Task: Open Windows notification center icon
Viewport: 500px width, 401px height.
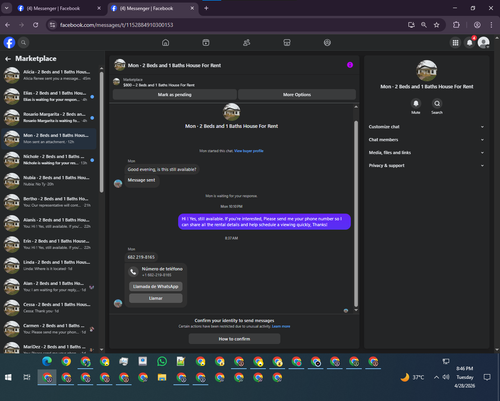Action: point(487,377)
